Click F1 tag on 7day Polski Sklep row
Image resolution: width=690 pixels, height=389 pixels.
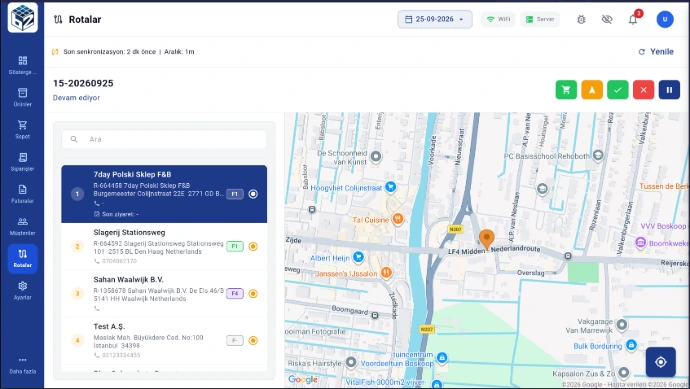(235, 194)
